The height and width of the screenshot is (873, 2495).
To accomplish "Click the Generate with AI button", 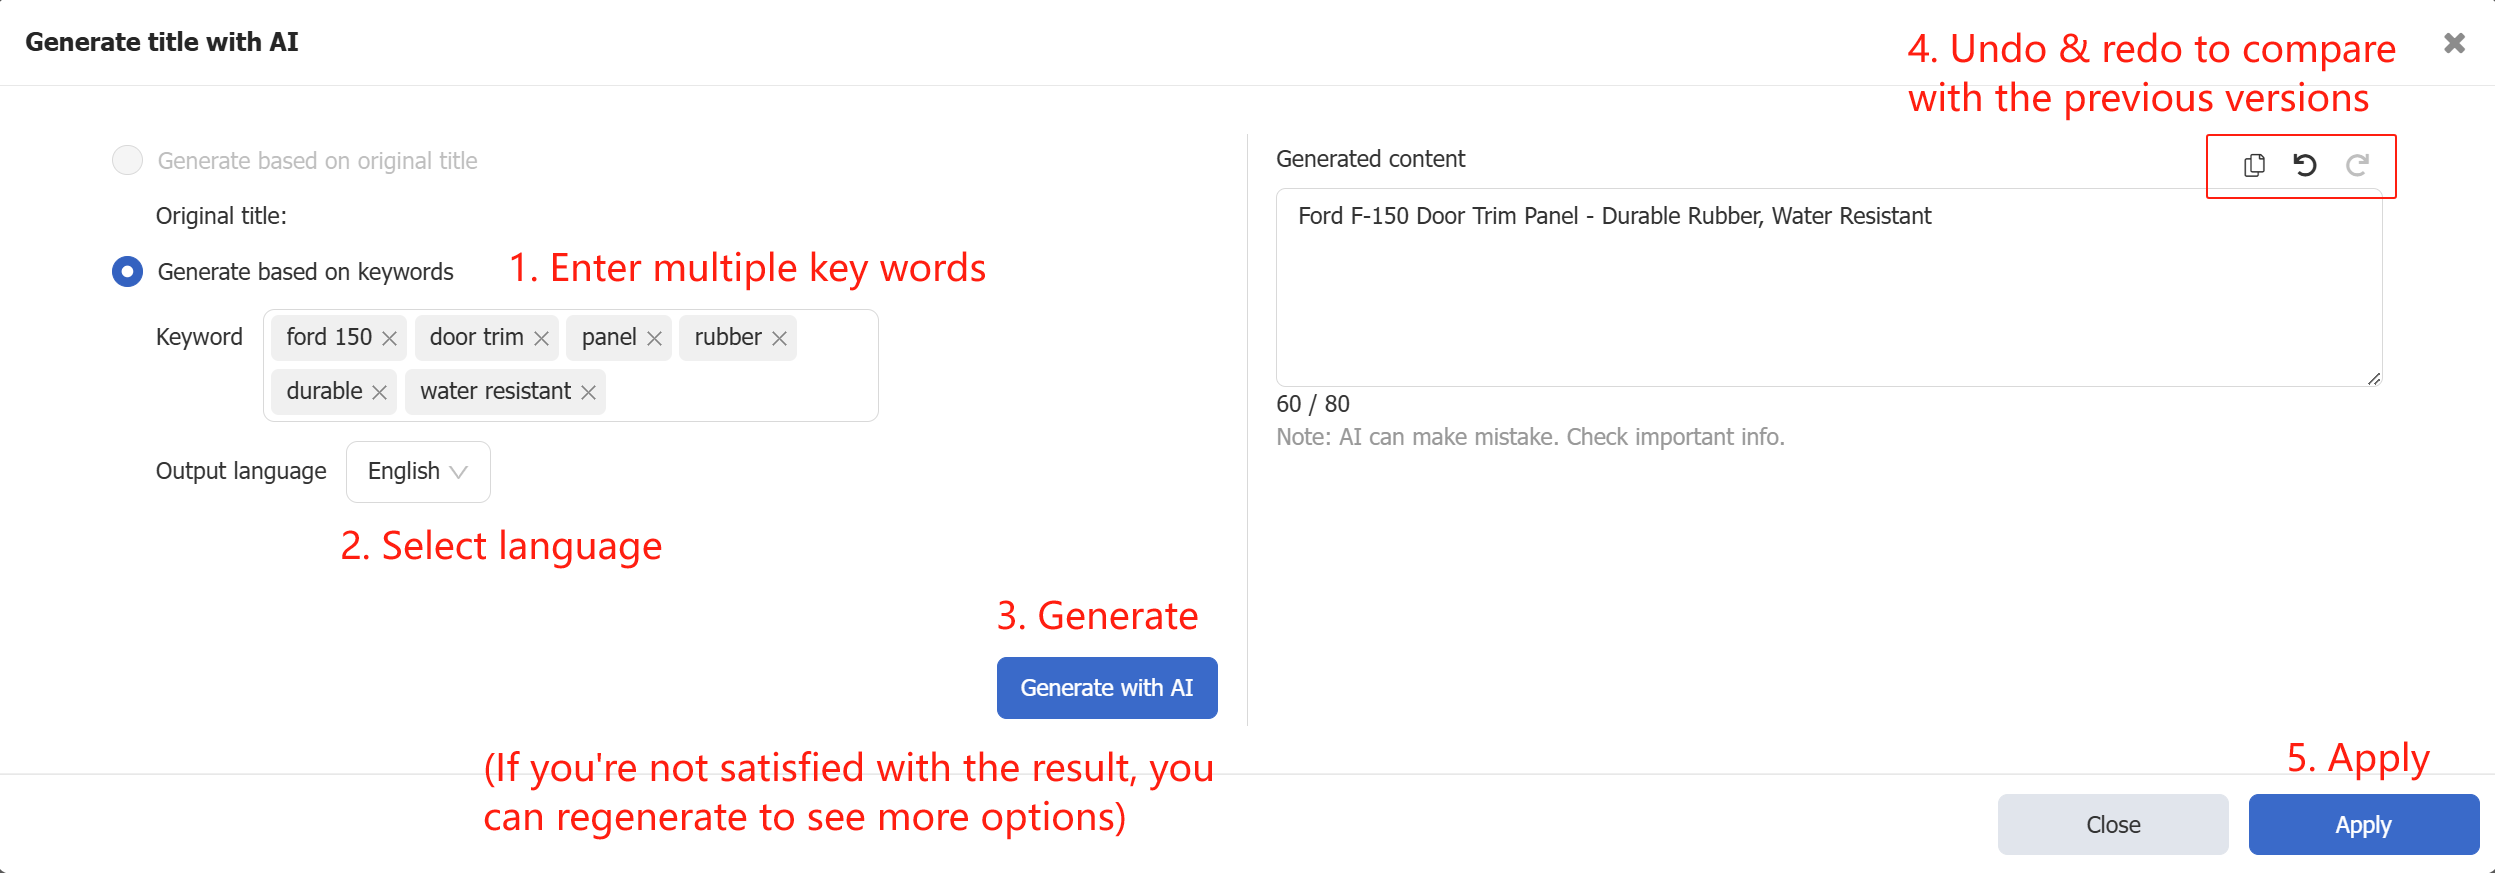I will click(x=1107, y=687).
